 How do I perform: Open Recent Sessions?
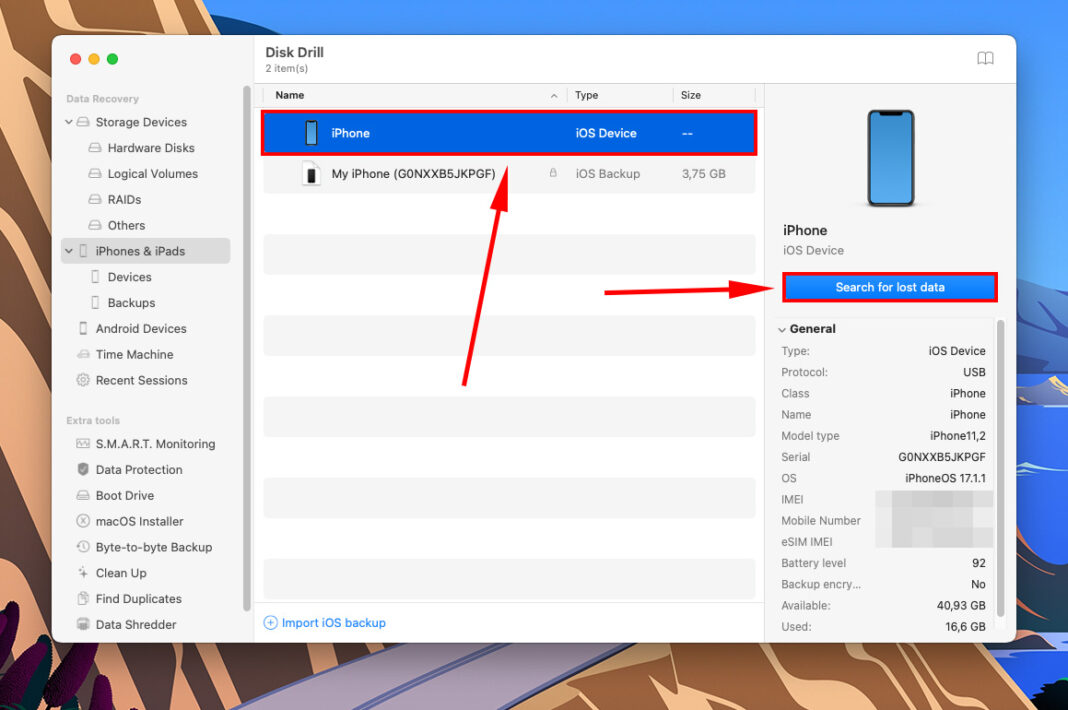[x=142, y=380]
